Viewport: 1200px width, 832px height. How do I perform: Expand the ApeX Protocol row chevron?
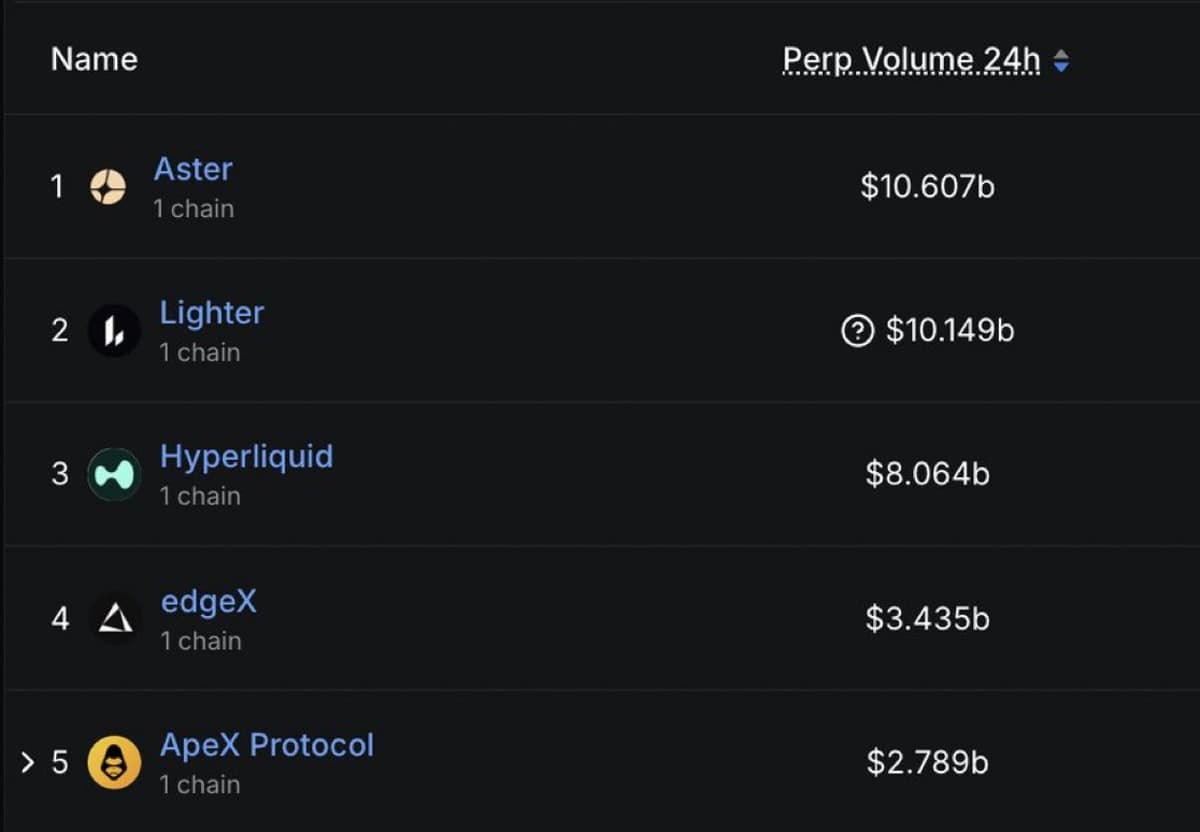(x=26, y=762)
